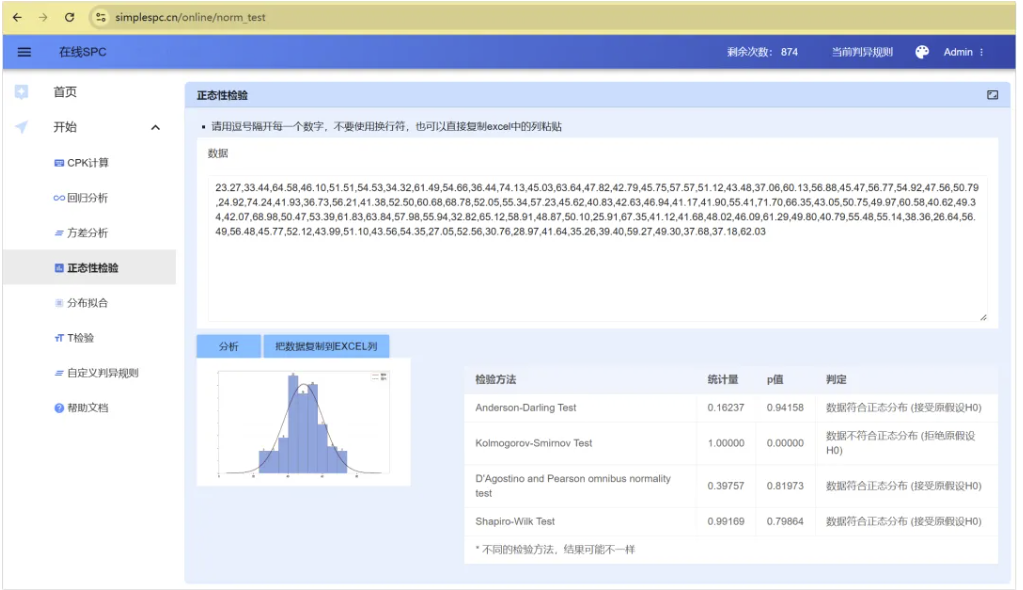Click 当前判异规则 in the top bar
1023x590 pixels.
click(x=861, y=52)
